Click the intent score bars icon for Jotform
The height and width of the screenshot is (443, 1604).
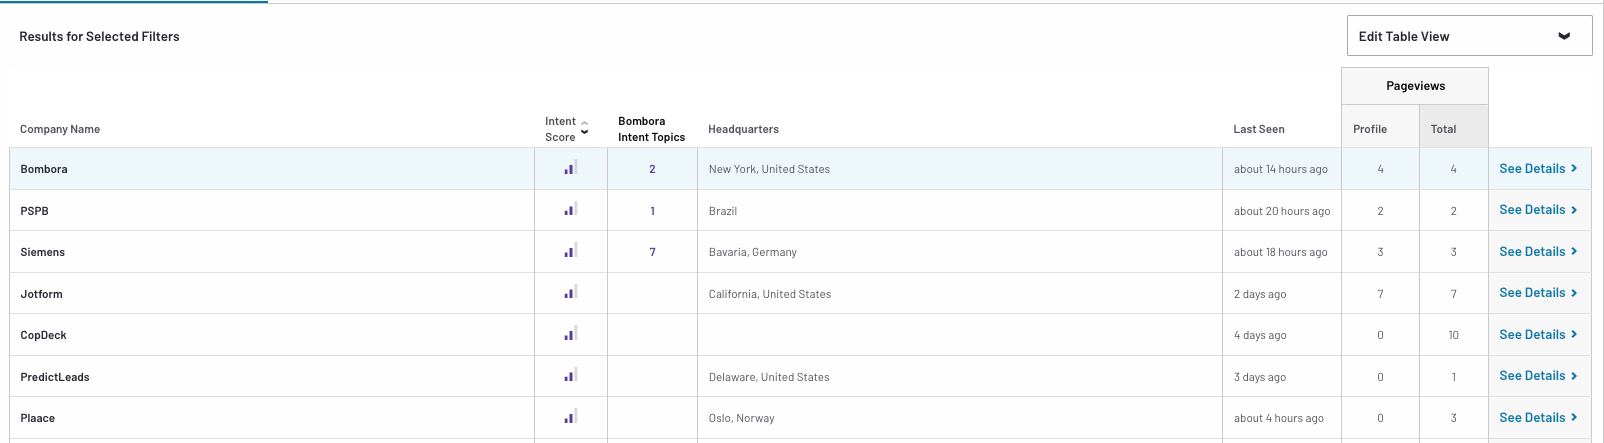(x=570, y=293)
